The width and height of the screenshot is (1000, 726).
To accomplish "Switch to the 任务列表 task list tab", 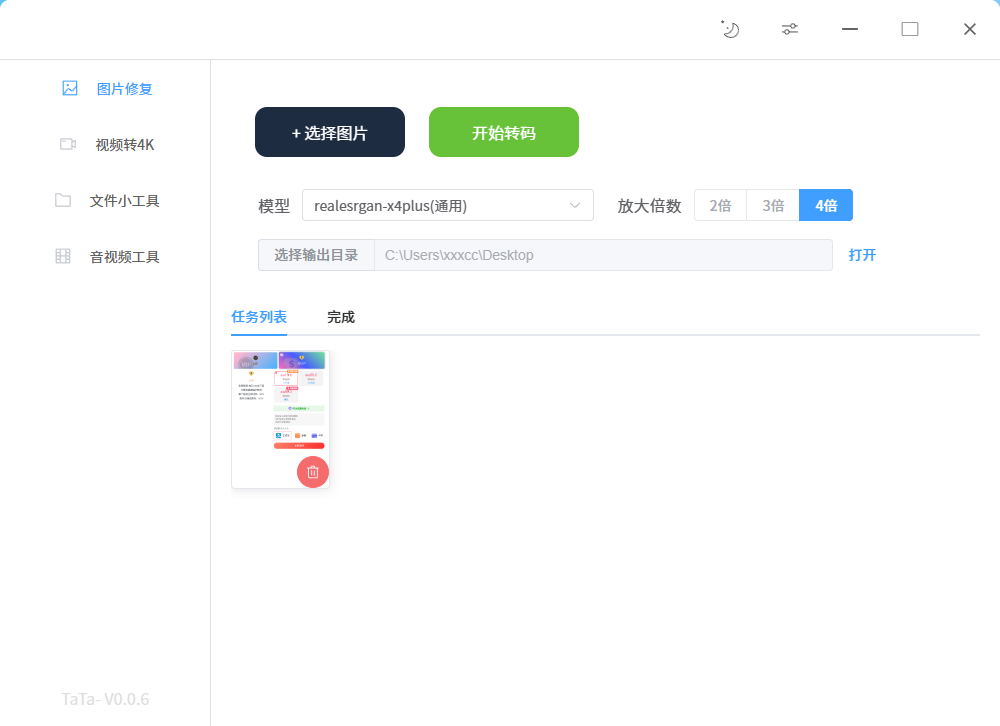I will click(x=258, y=316).
